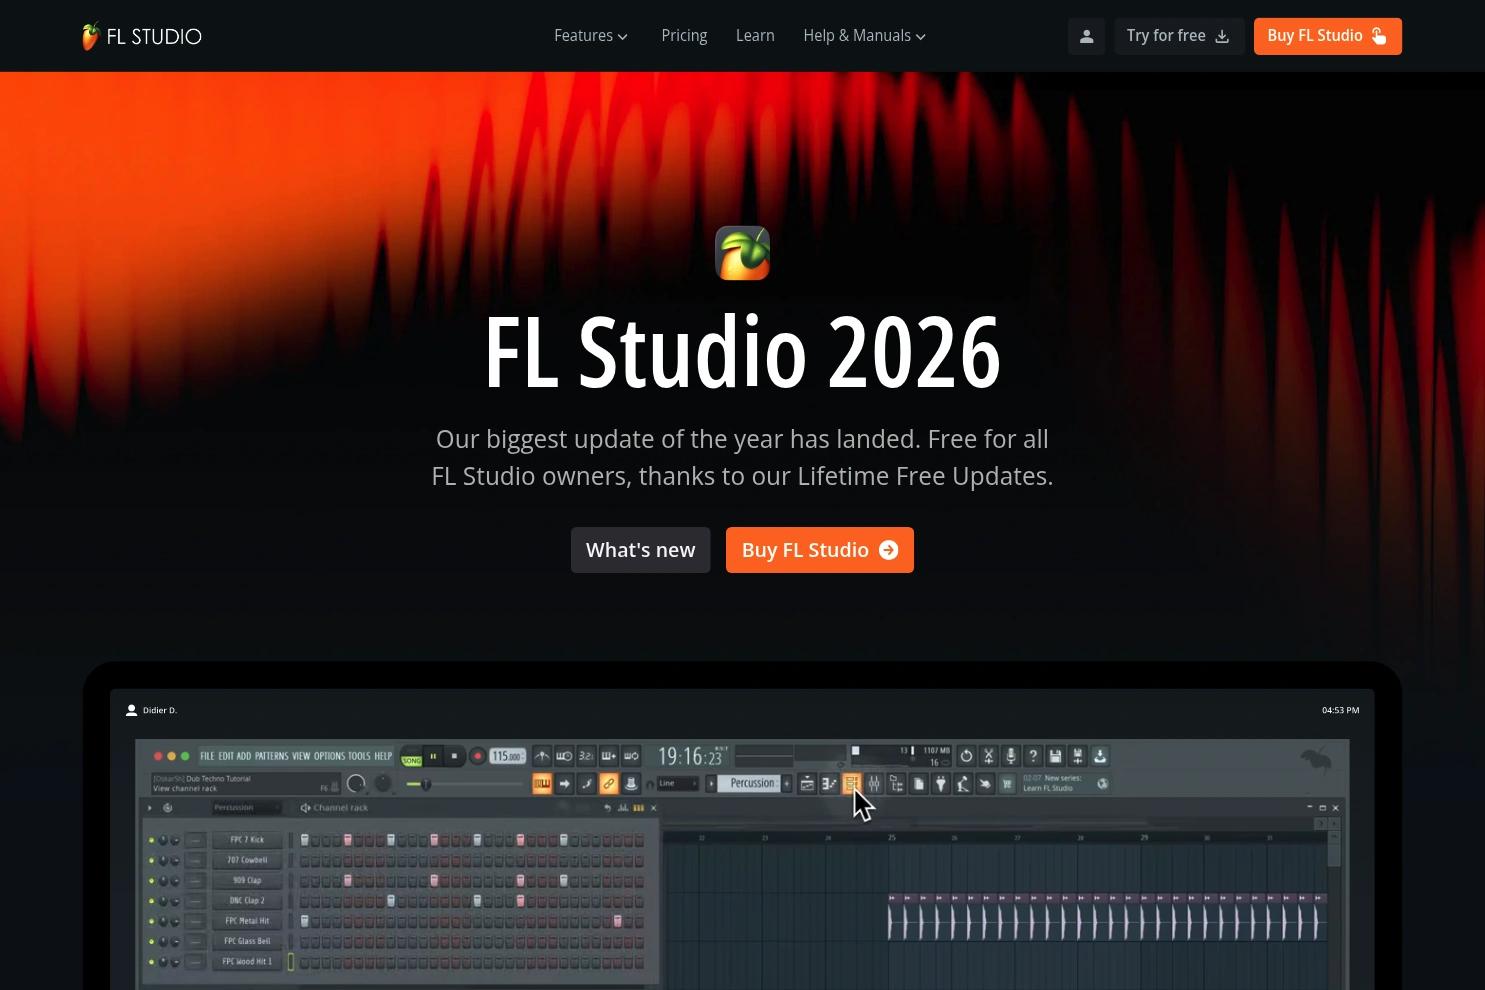
Task: Open the Learn page link
Action: point(755,36)
